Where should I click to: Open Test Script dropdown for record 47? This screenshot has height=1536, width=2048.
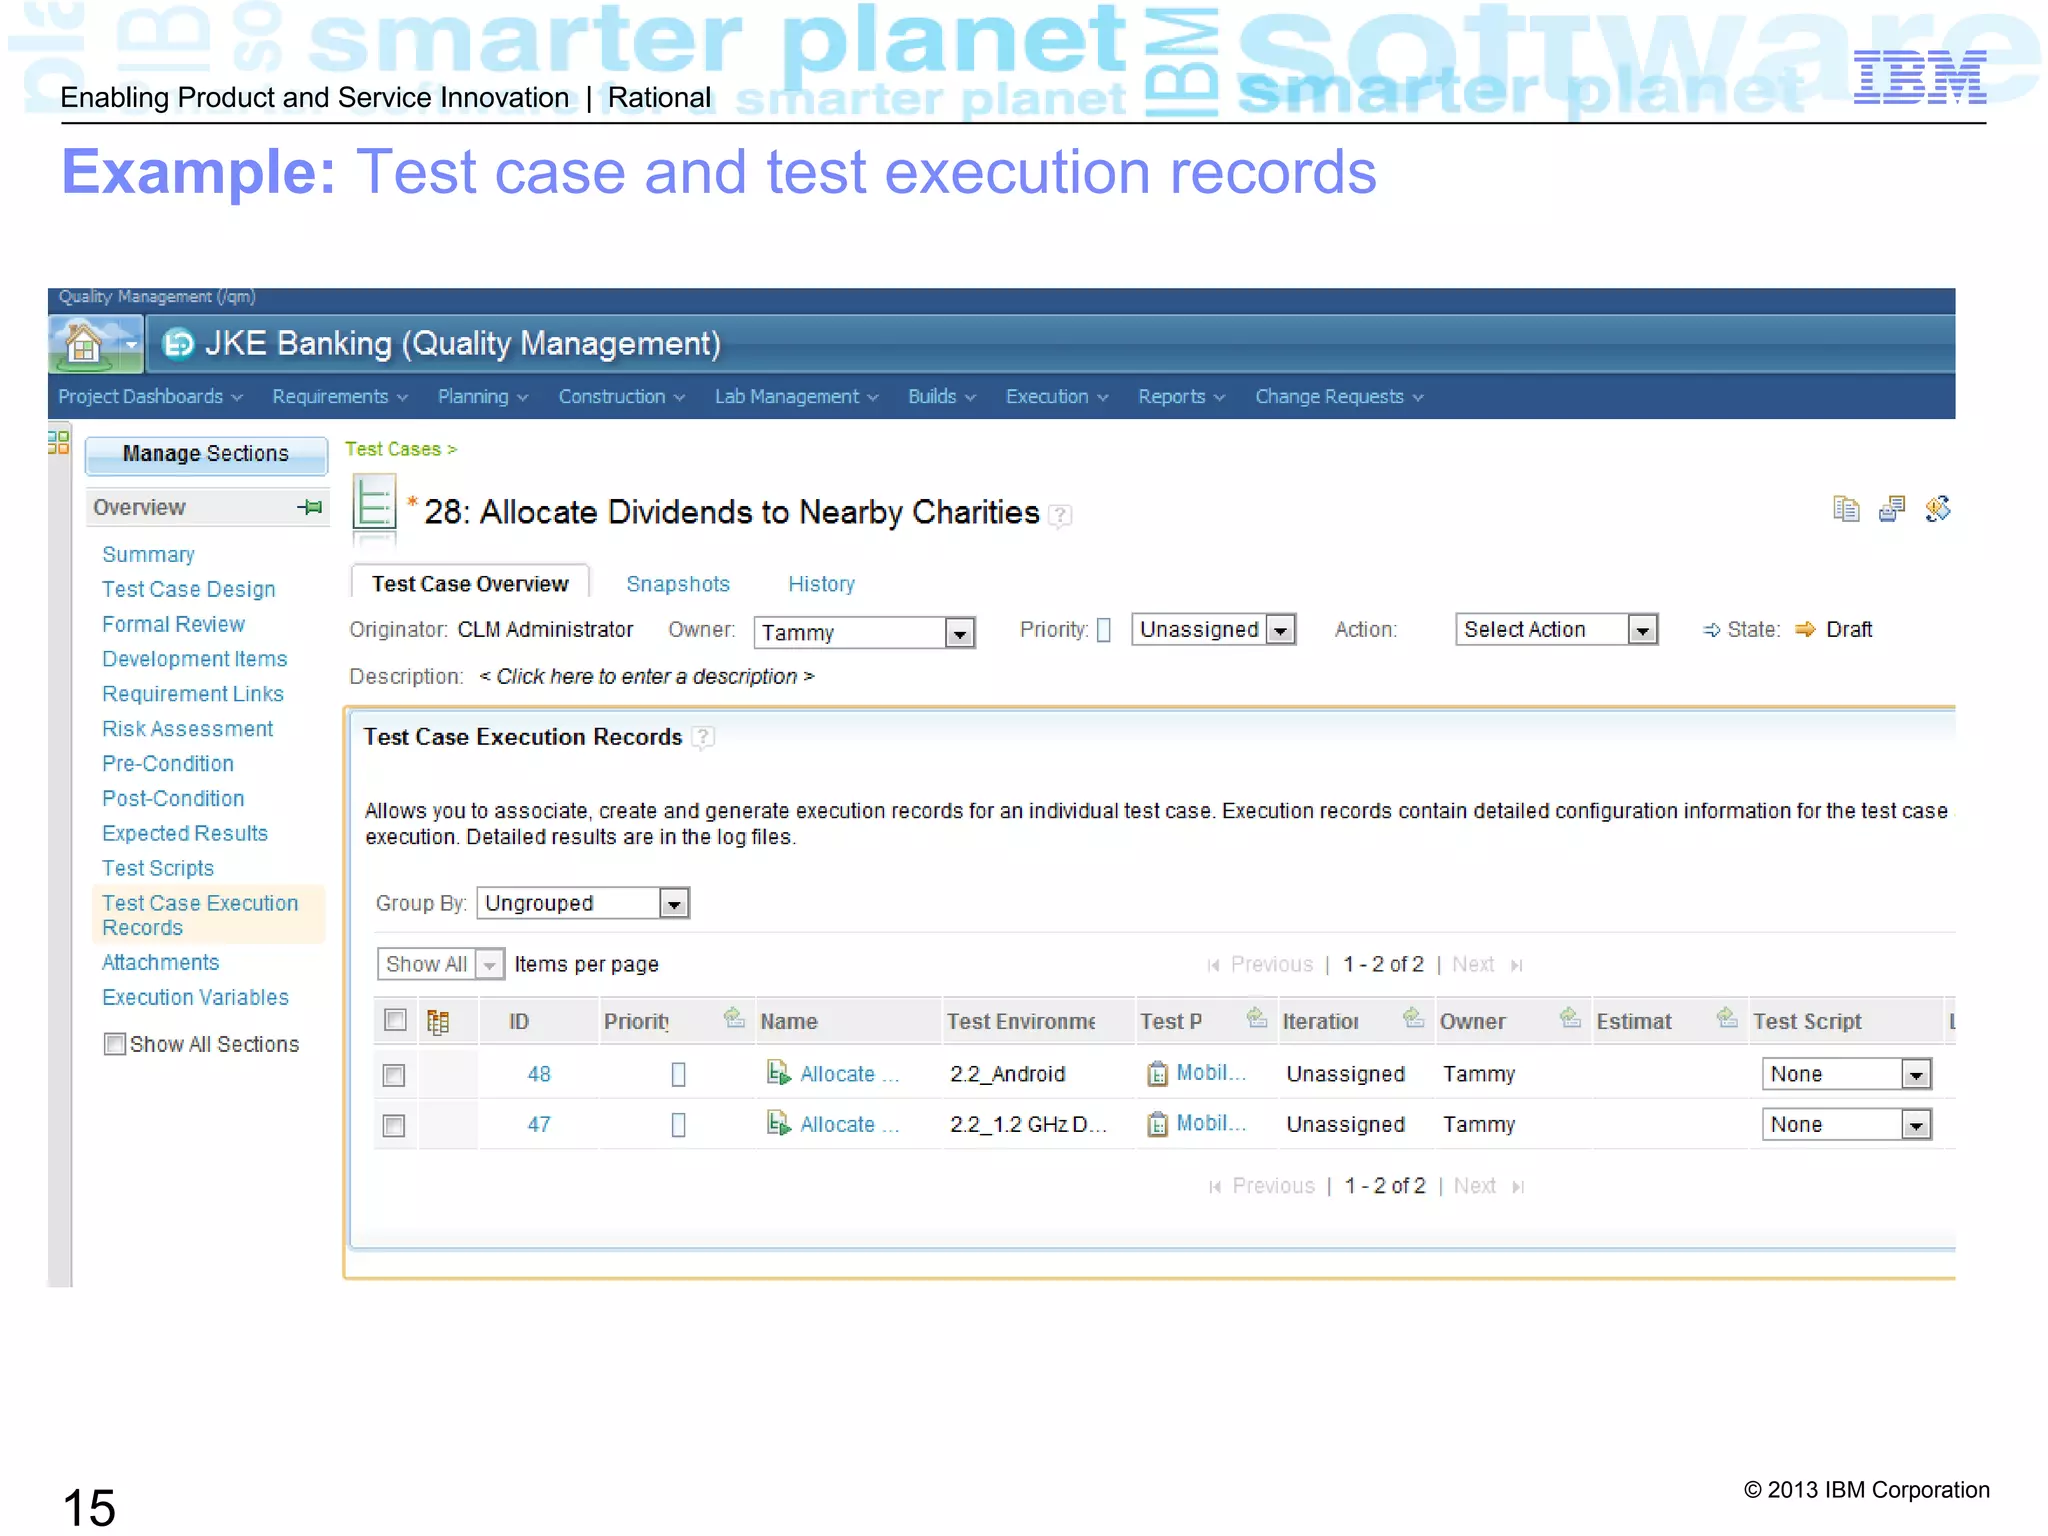point(1846,1126)
